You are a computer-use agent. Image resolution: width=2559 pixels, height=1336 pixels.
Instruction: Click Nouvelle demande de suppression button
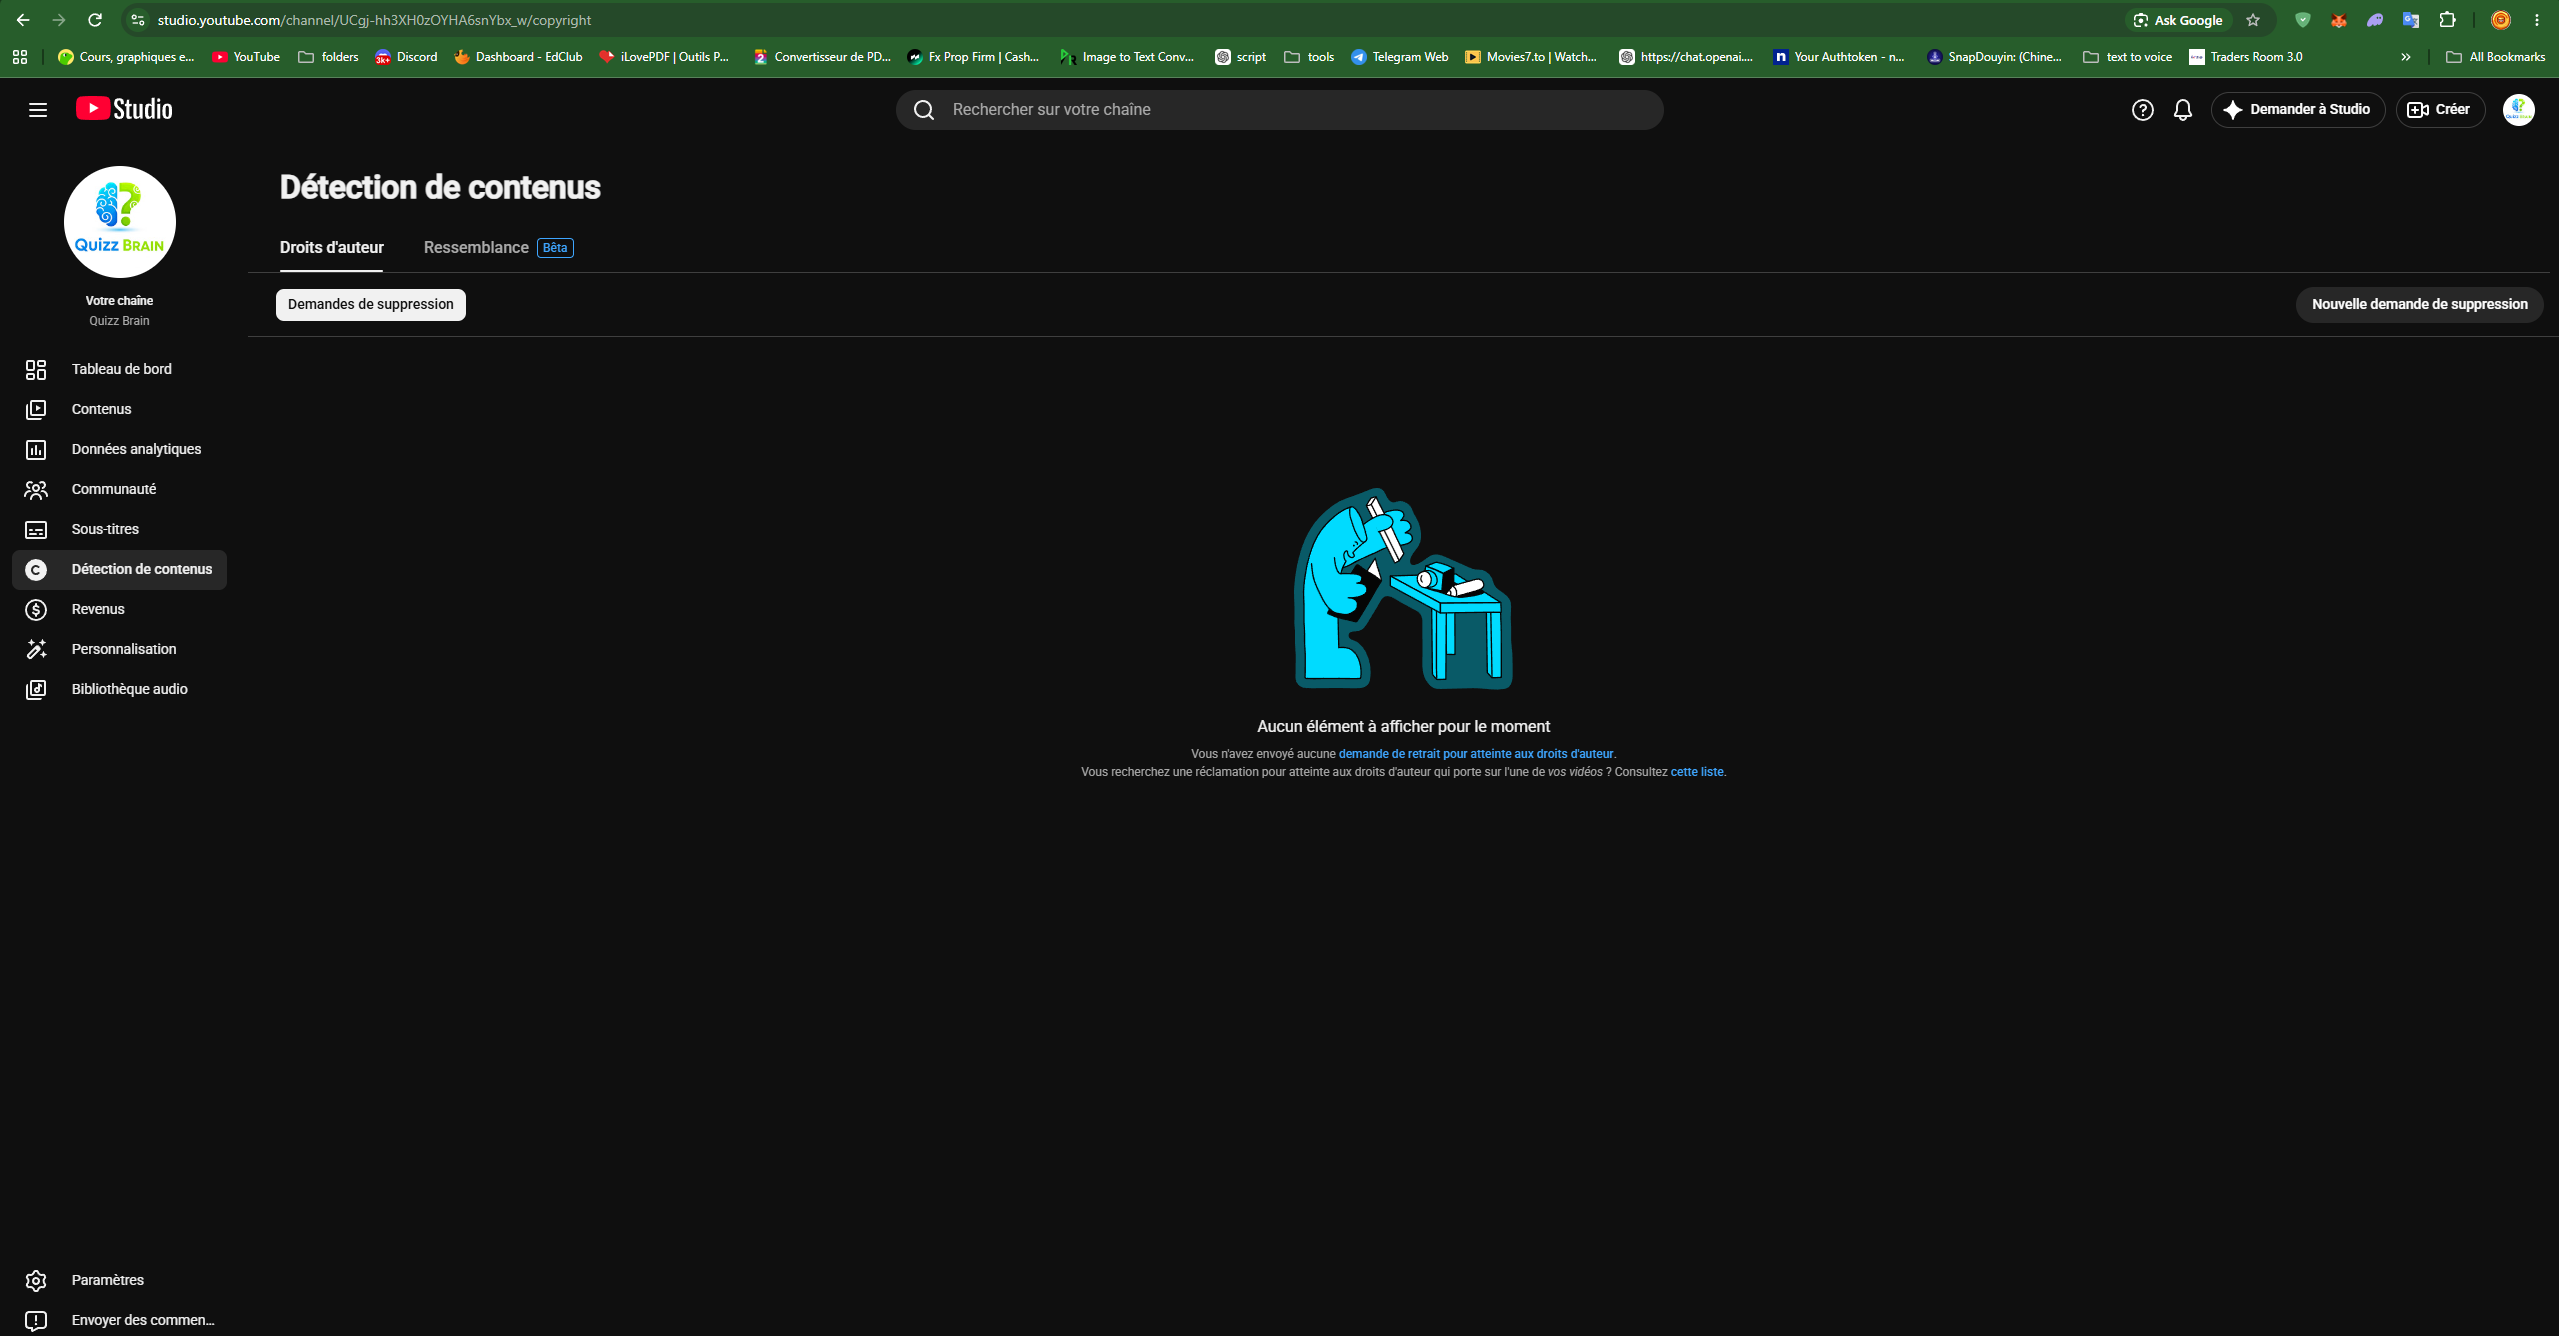(2419, 304)
